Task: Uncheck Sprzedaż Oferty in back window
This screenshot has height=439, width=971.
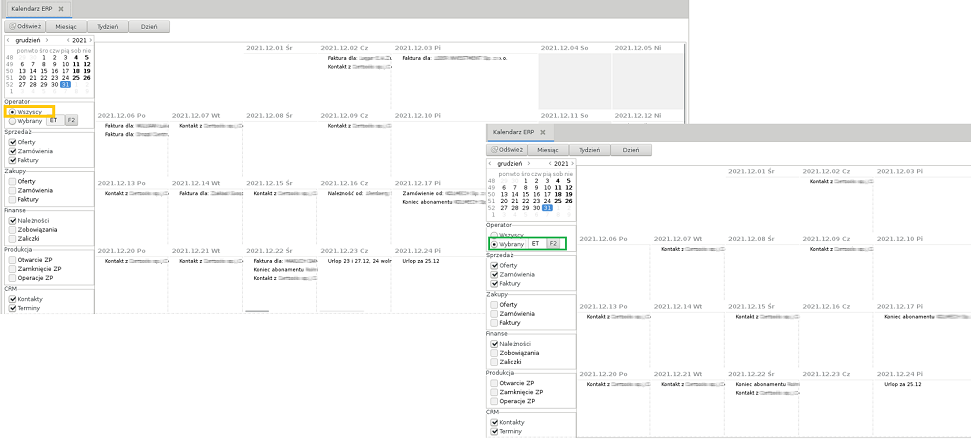Action: click(12, 142)
